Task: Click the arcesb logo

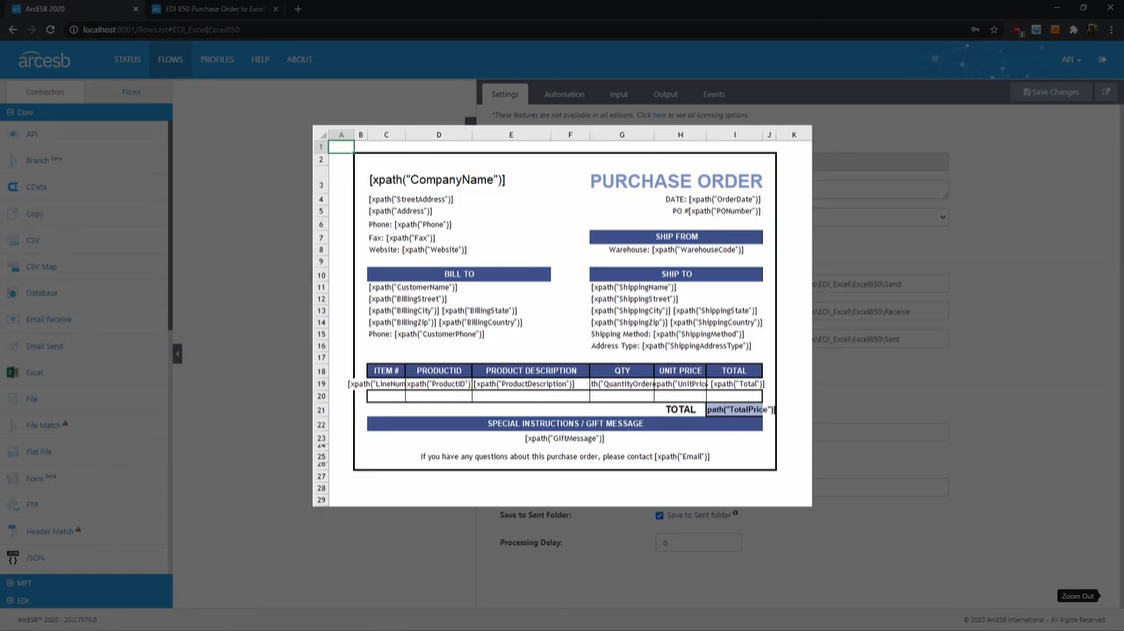Action: click(x=44, y=60)
